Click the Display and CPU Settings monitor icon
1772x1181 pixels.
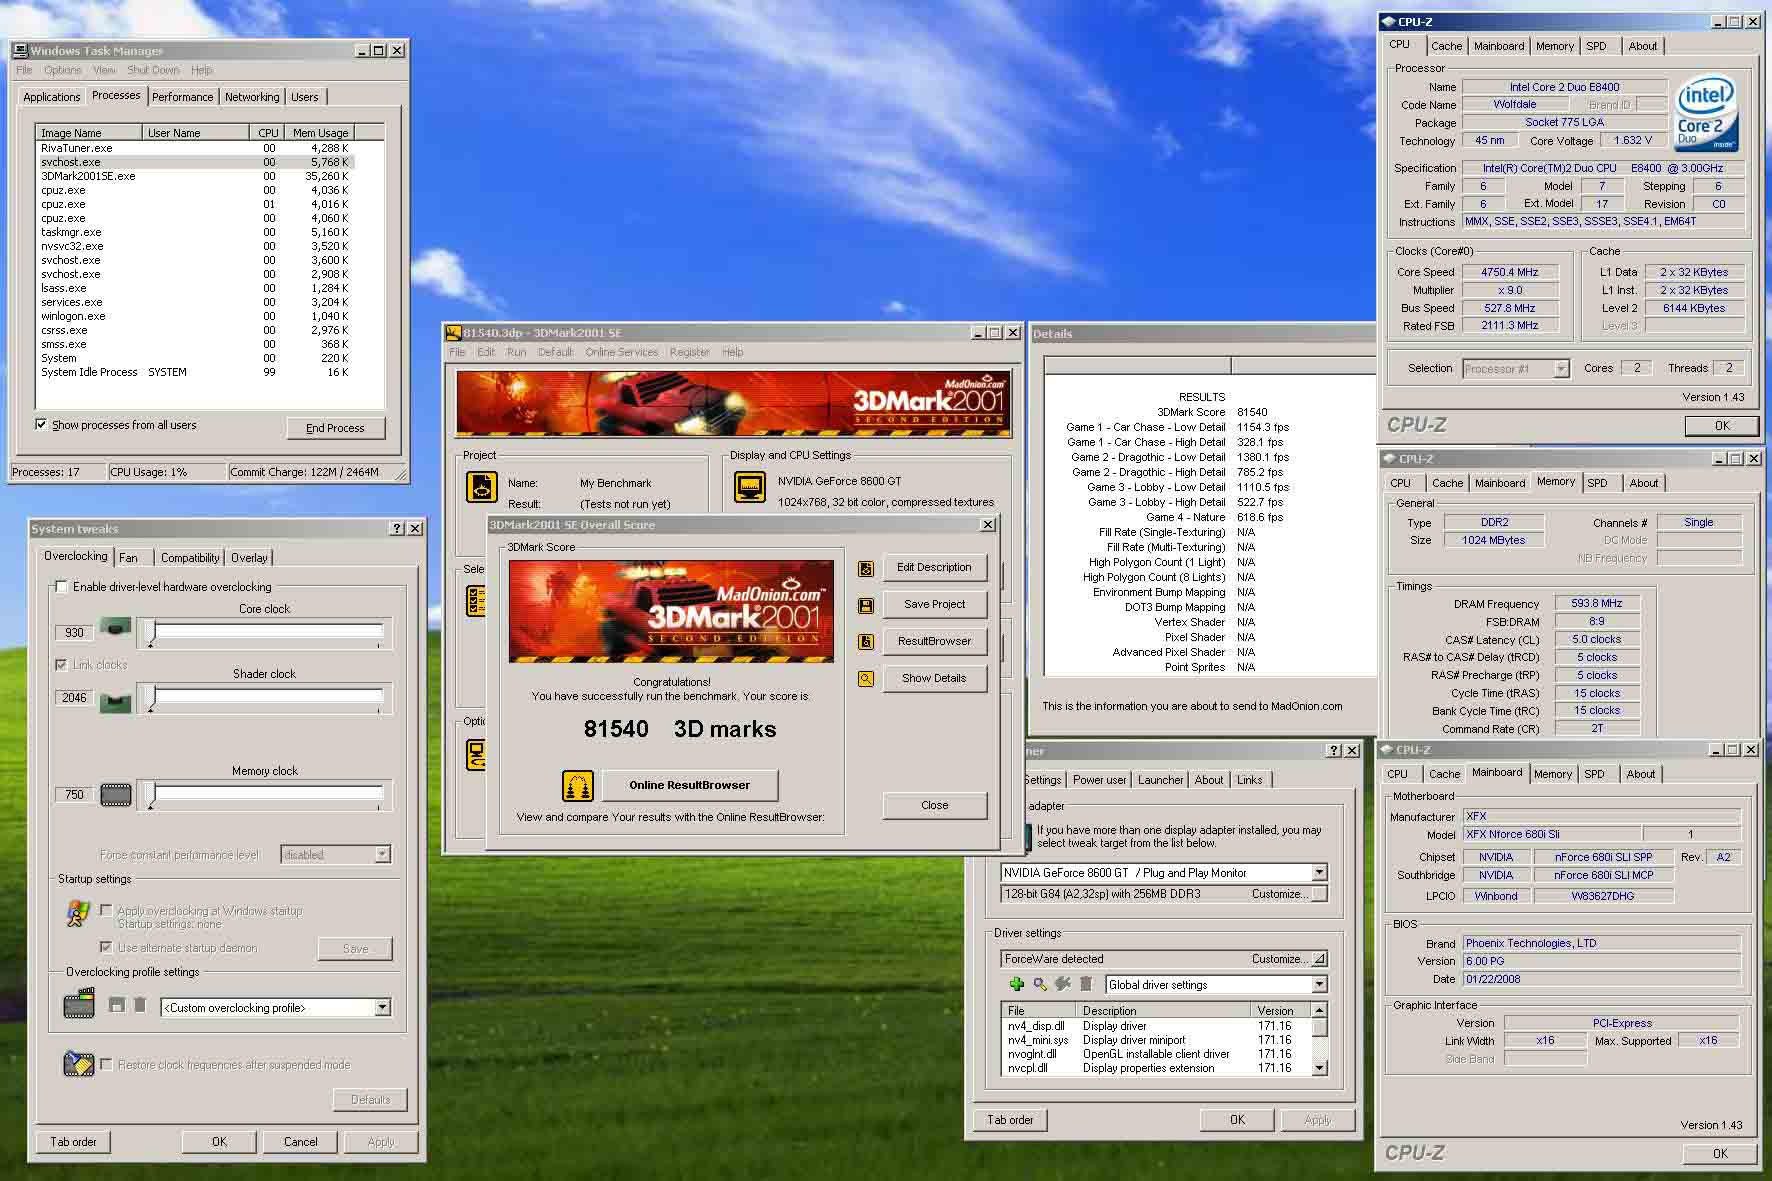click(750, 487)
